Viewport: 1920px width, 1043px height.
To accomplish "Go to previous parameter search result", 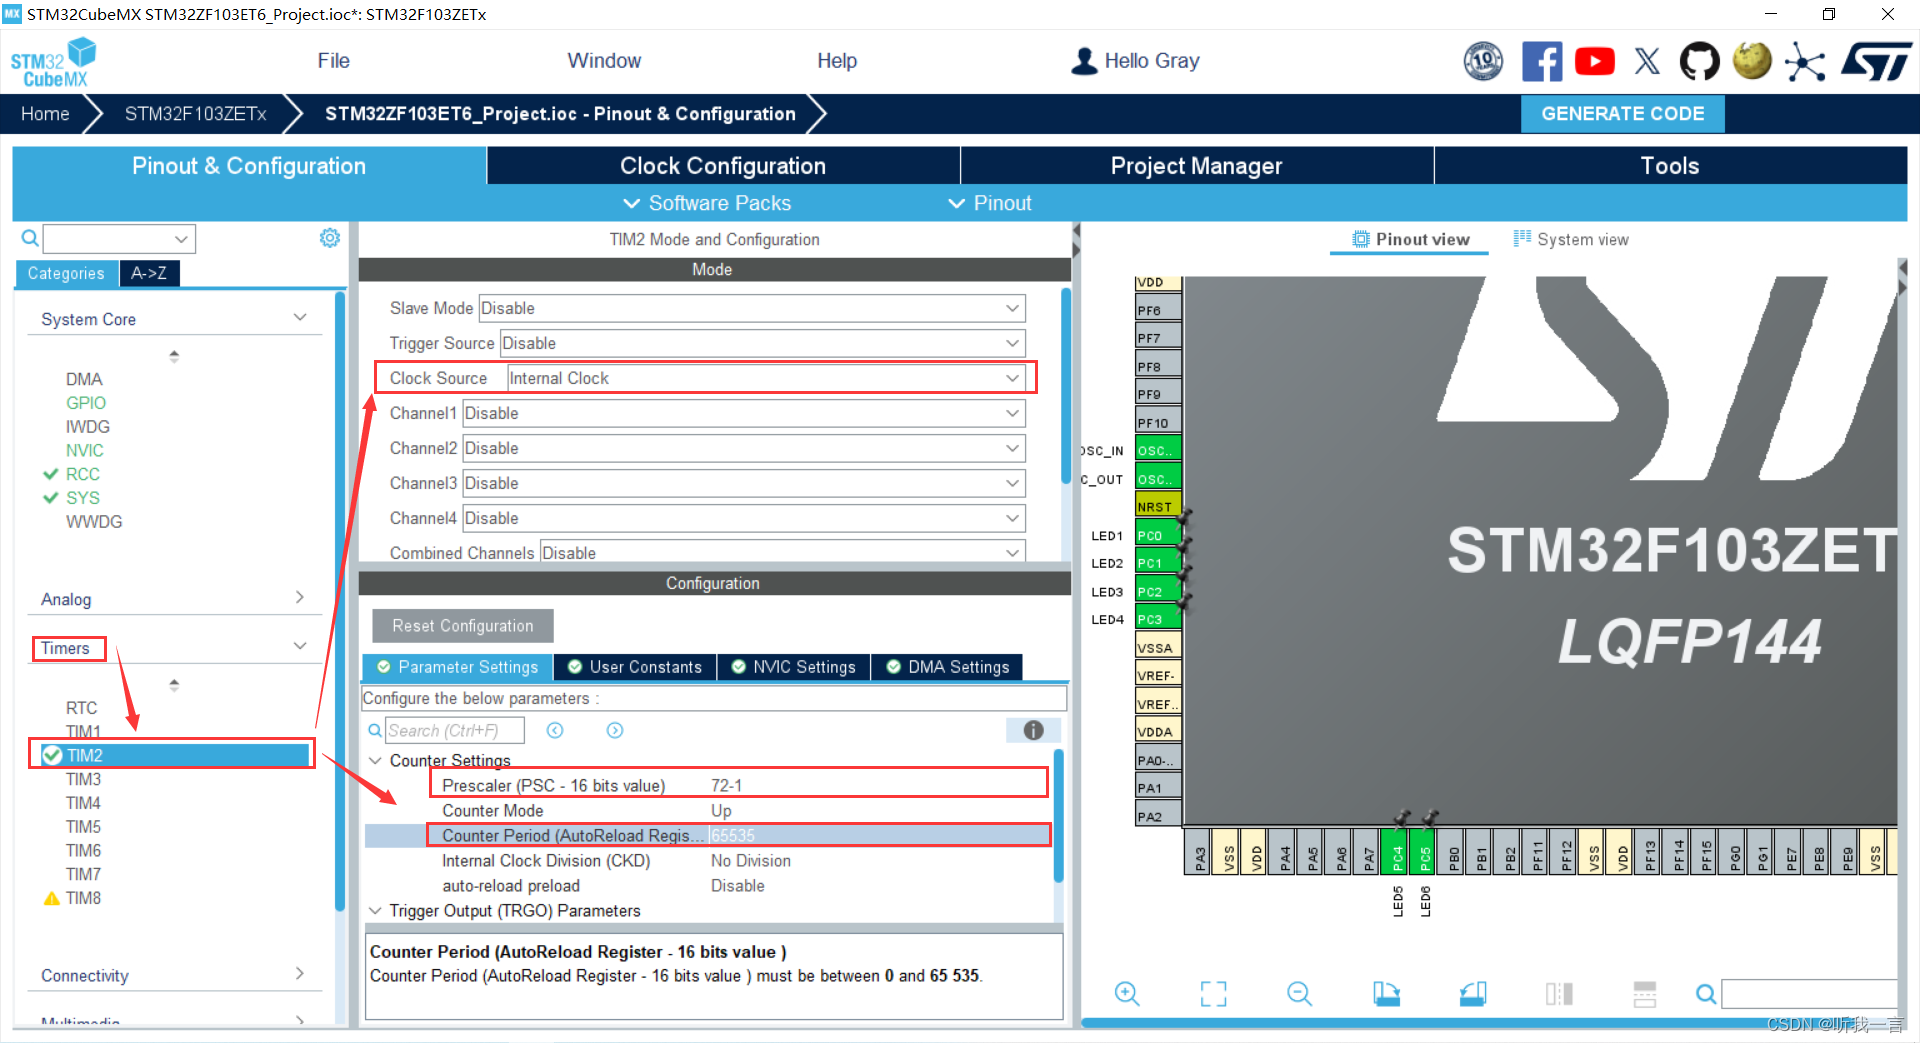I will 555,731.
